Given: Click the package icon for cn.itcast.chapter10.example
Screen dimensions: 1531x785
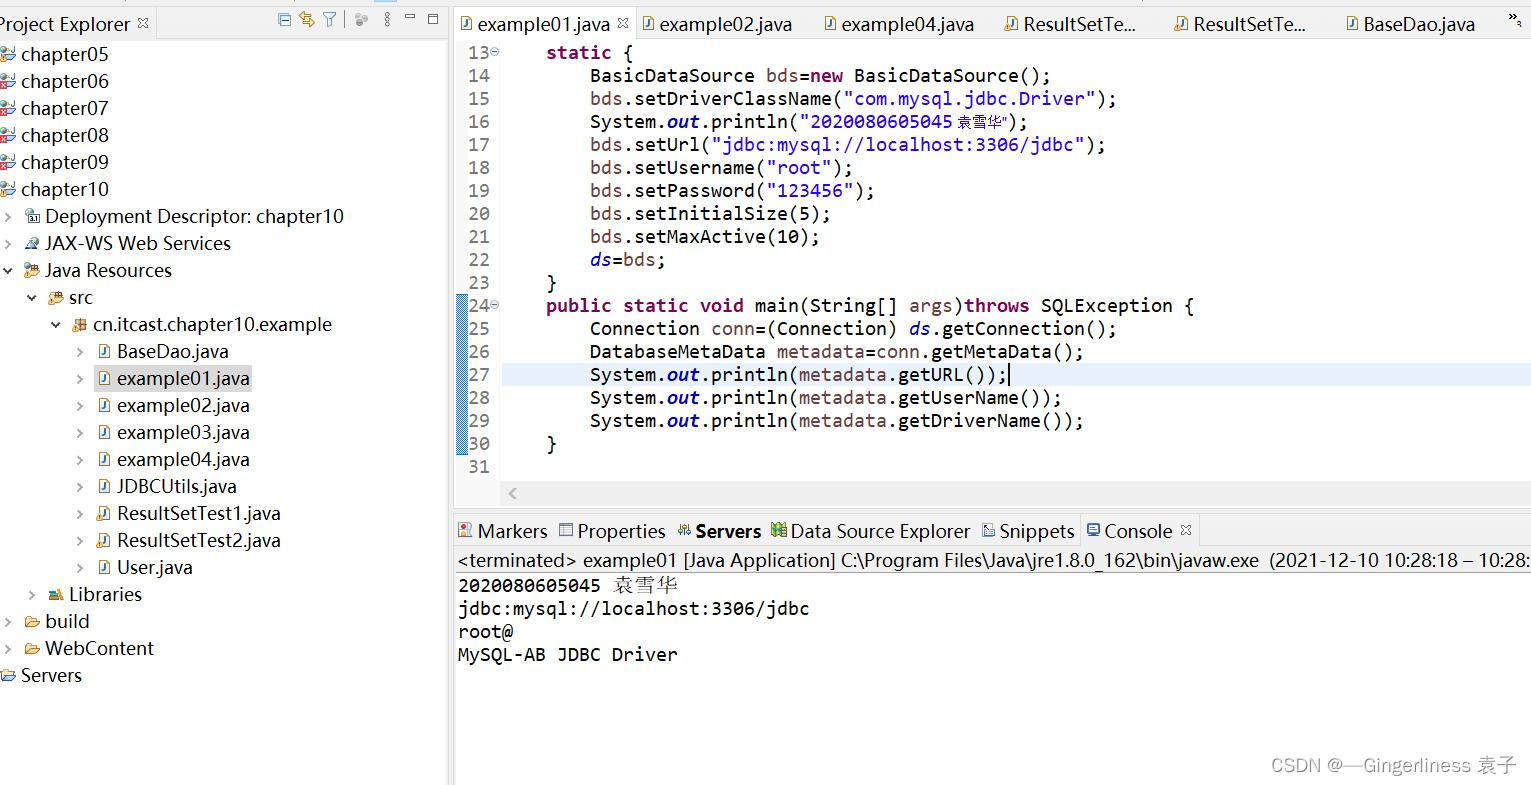Looking at the screenshot, I should click(x=80, y=324).
